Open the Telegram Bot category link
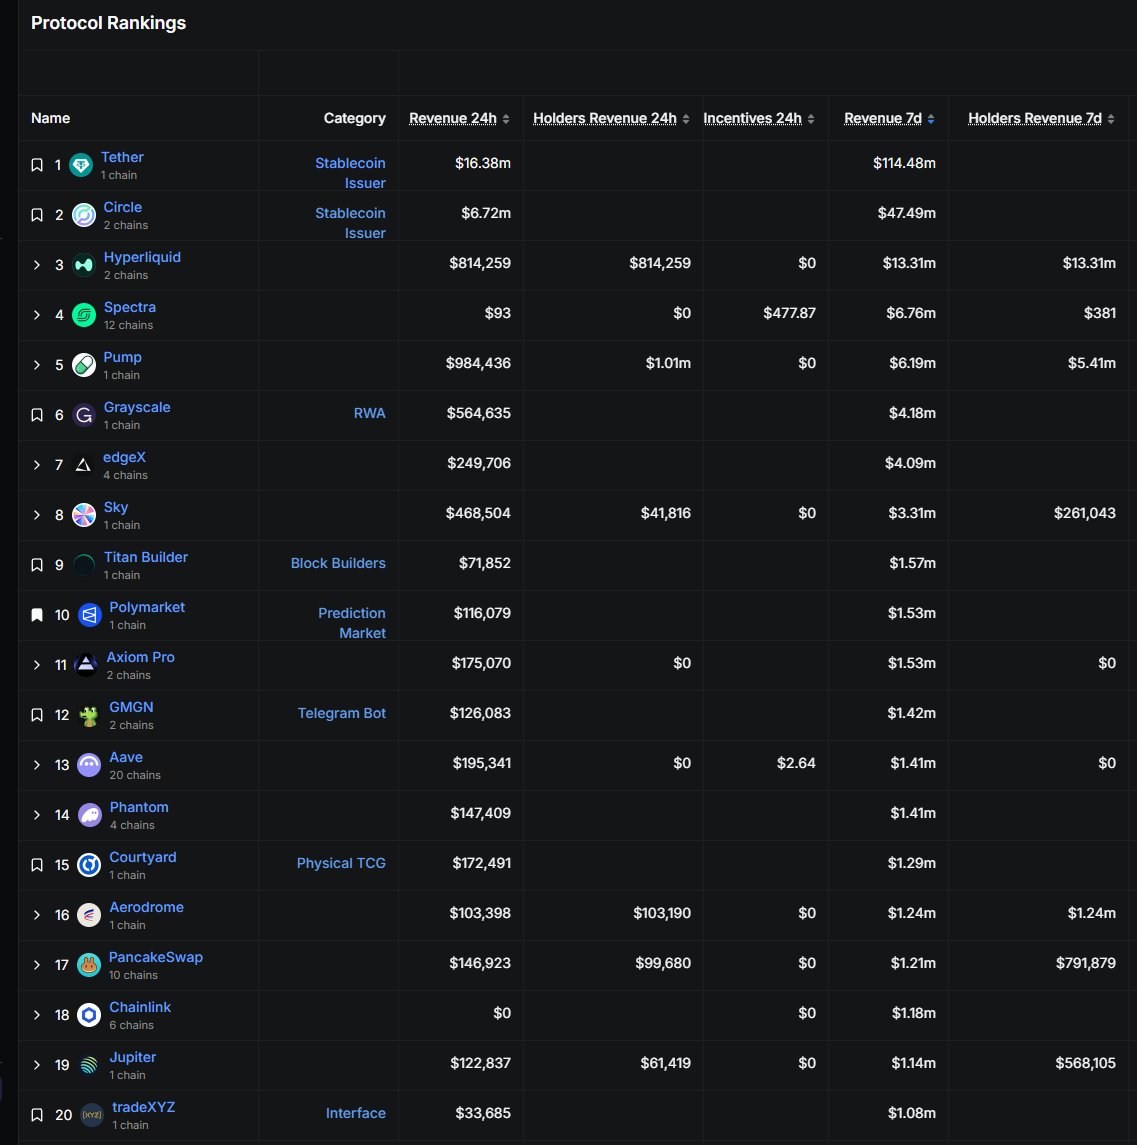This screenshot has width=1137, height=1145. [x=342, y=713]
